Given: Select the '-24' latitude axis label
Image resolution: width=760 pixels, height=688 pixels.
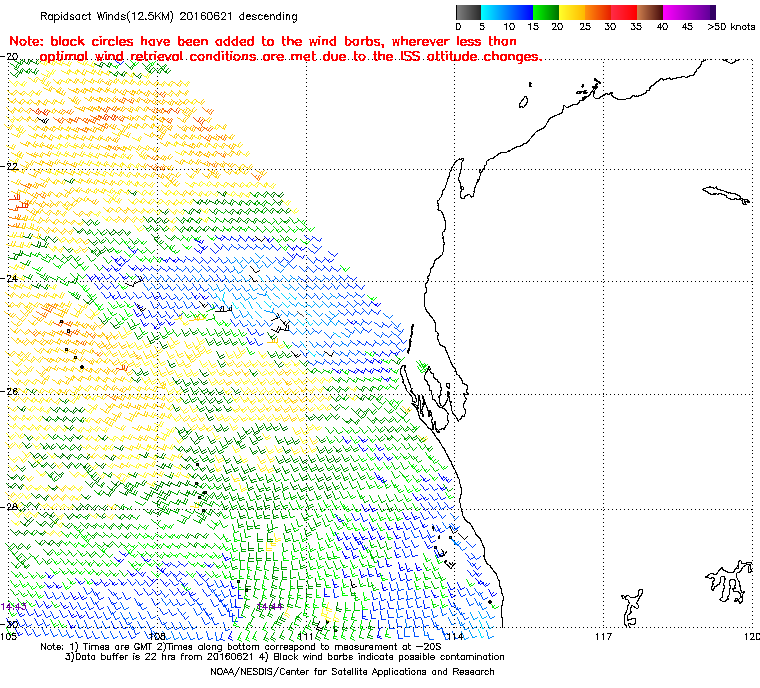Looking at the screenshot, I should point(10,278).
